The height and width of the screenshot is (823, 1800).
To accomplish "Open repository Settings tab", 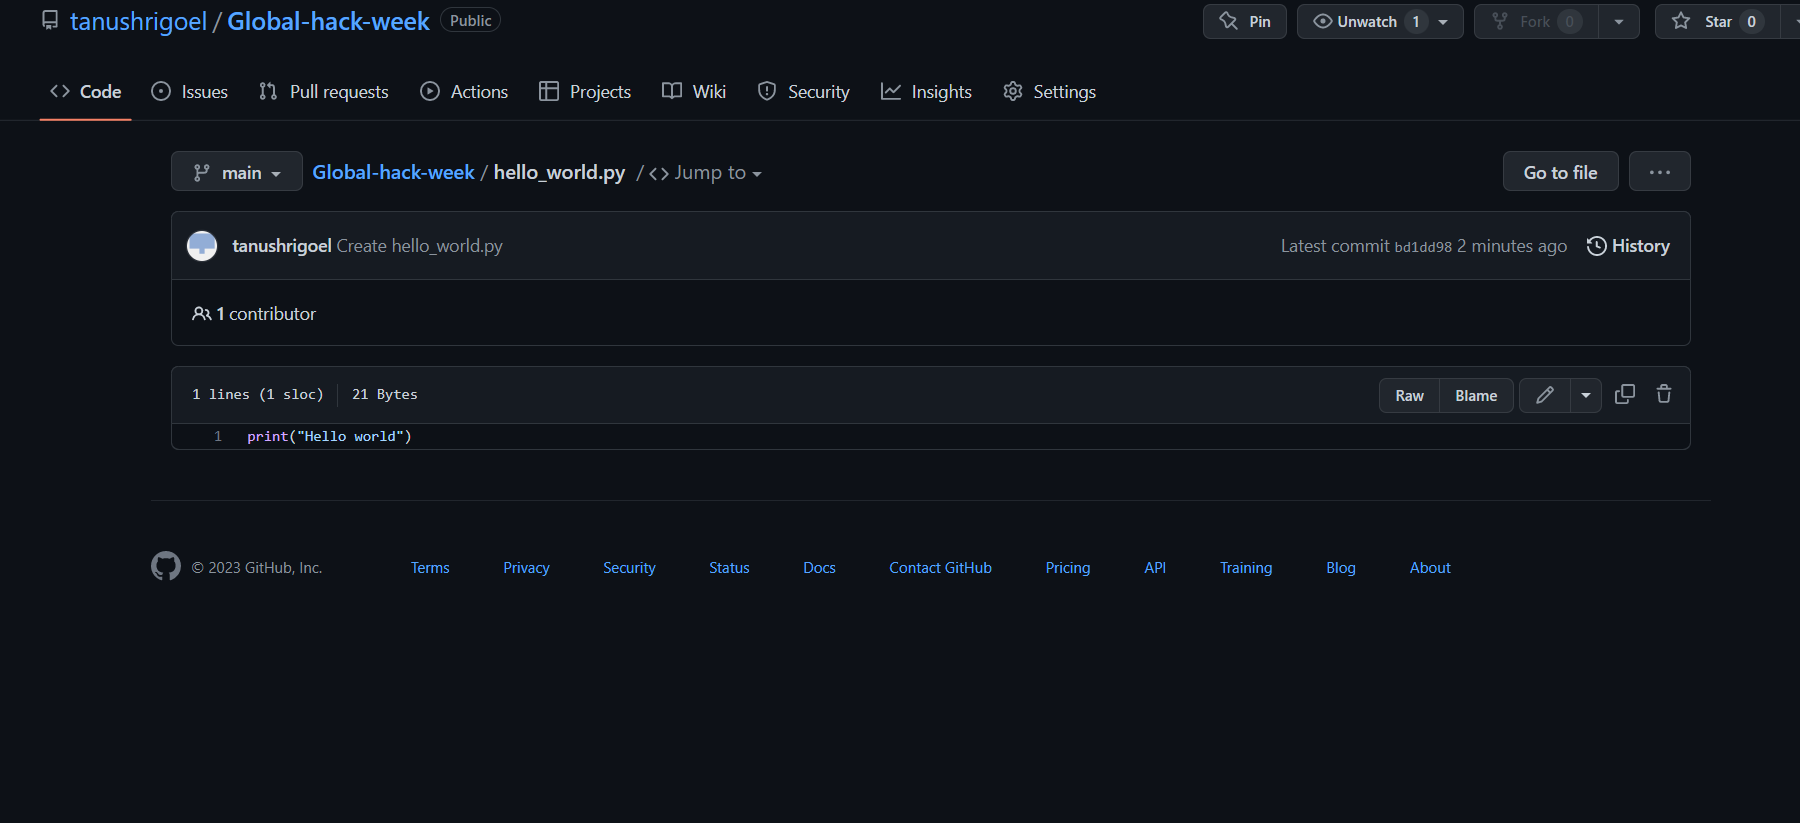I will 1050,91.
